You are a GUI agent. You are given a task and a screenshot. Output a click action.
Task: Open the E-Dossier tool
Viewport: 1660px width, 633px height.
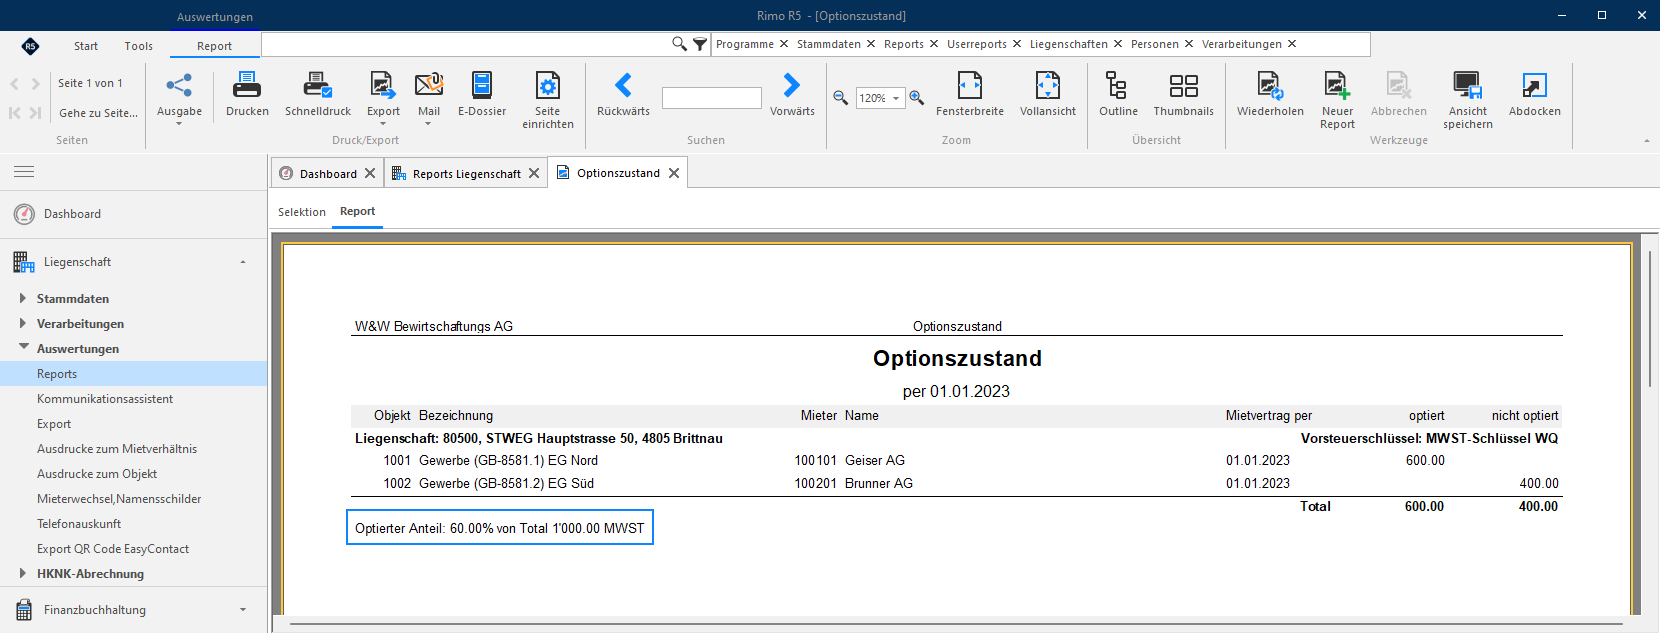482,95
